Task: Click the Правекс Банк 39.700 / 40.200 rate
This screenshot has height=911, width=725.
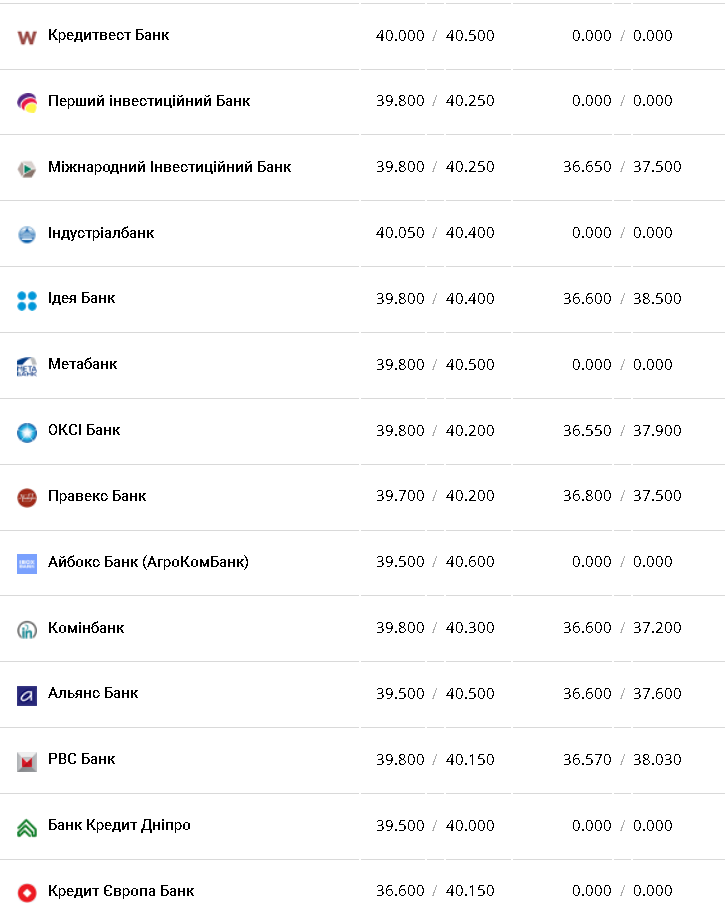Action: [435, 496]
